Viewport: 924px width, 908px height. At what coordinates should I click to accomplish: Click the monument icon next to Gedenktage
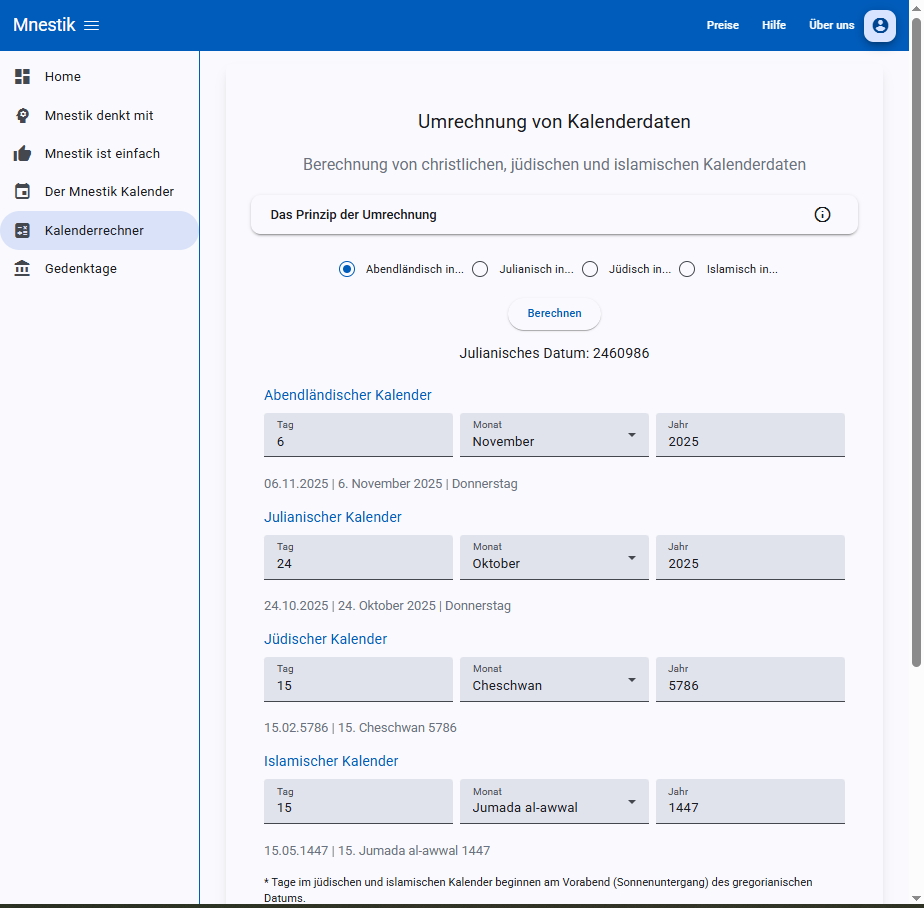21,268
